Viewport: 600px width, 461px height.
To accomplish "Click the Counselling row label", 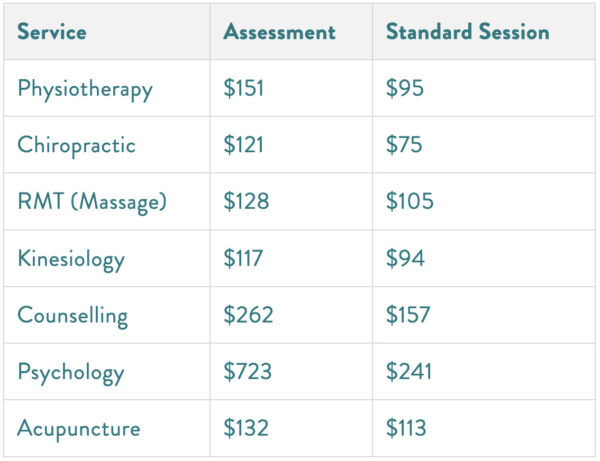I will tap(72, 316).
